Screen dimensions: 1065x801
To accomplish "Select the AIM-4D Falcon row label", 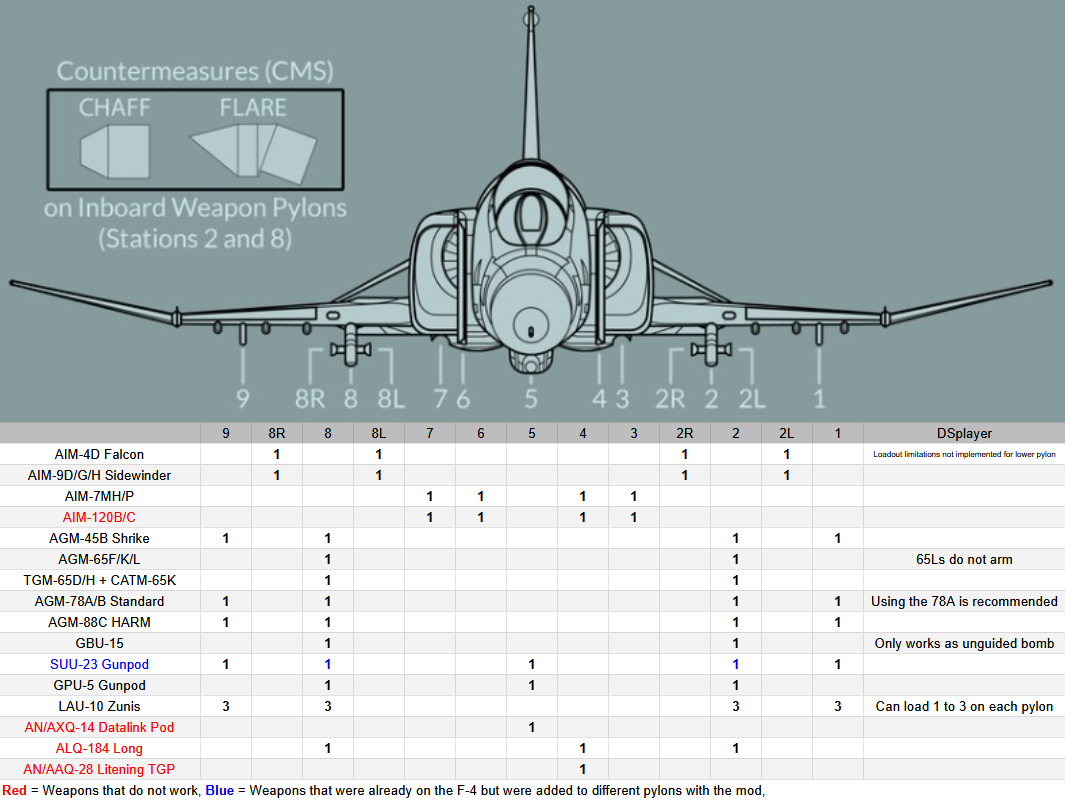I will [x=100, y=454].
